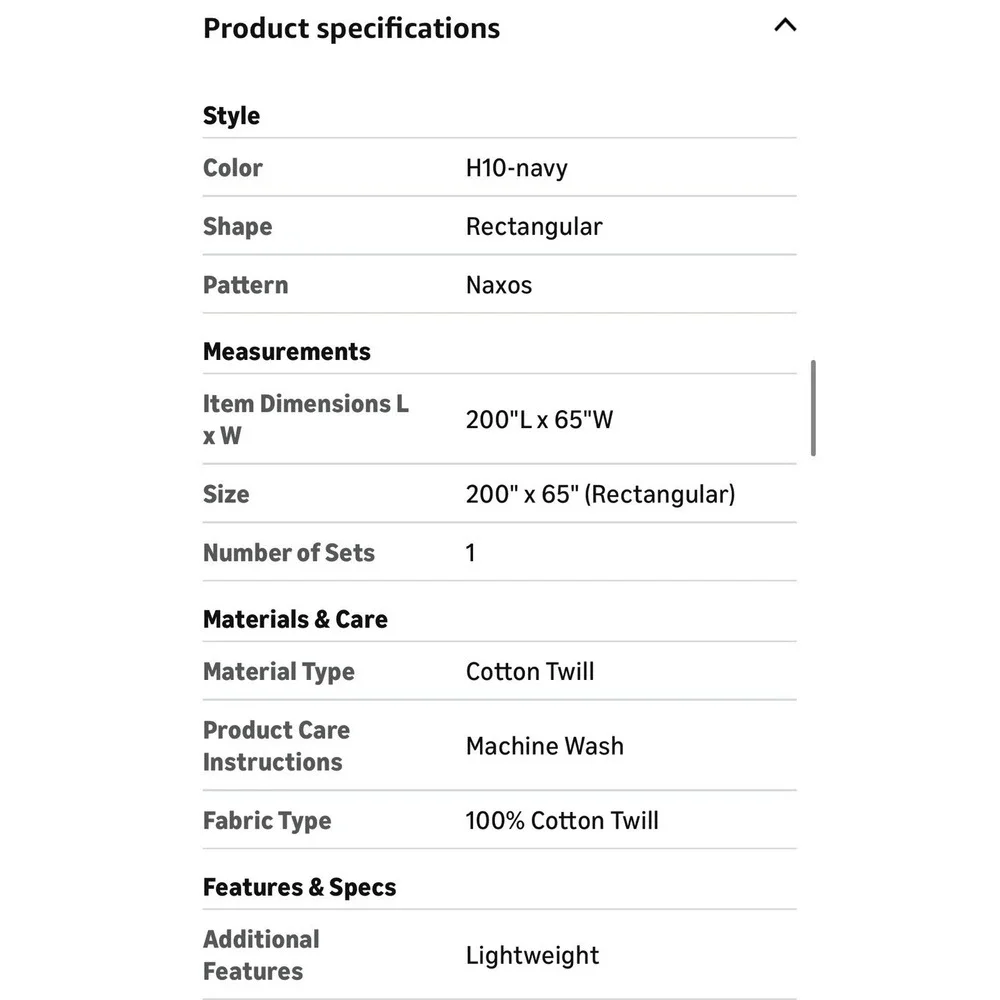Select the 200" x 65" (Rectangular) size value
The height and width of the screenshot is (1000, 1000).
click(x=600, y=494)
